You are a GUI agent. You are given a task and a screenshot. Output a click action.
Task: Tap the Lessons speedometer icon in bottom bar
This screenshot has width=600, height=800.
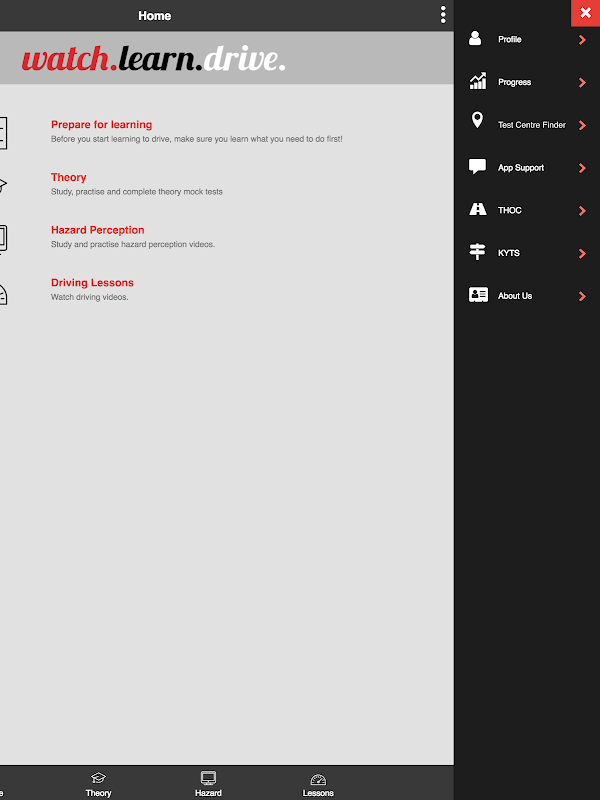pos(318,779)
